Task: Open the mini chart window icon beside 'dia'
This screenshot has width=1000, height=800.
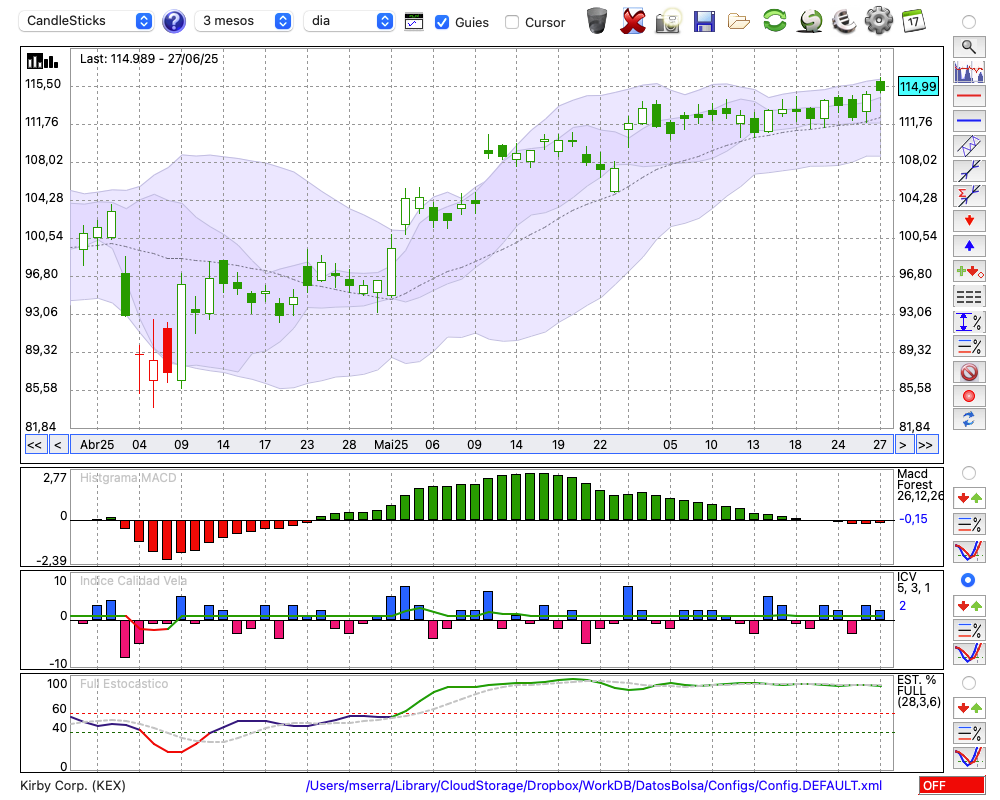Action: tap(414, 22)
